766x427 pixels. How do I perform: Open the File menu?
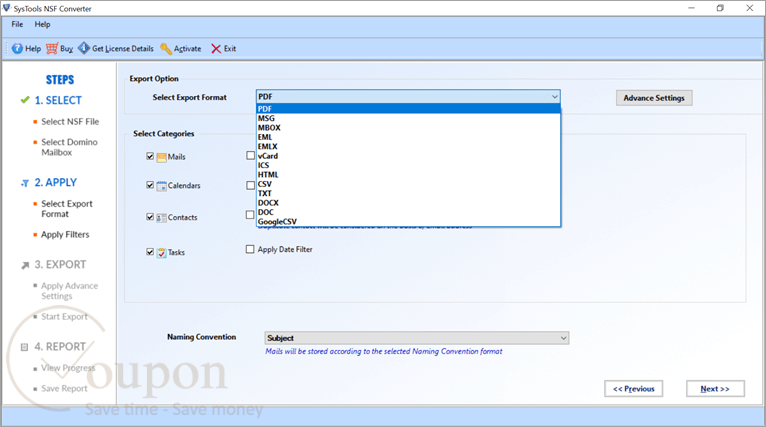[x=17, y=24]
